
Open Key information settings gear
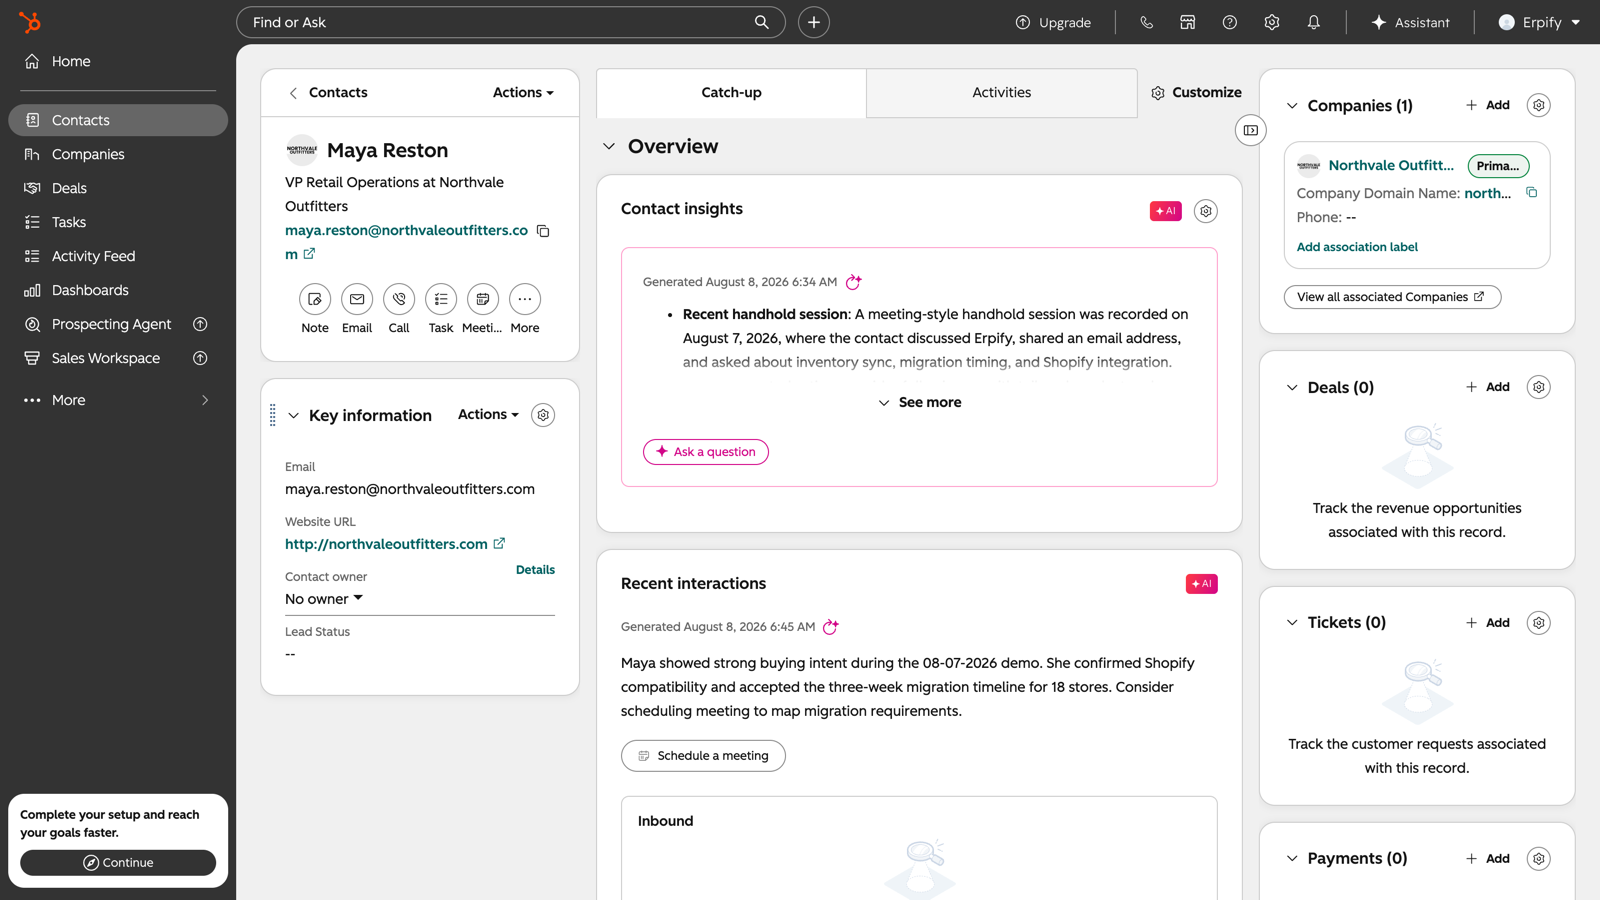pos(543,415)
